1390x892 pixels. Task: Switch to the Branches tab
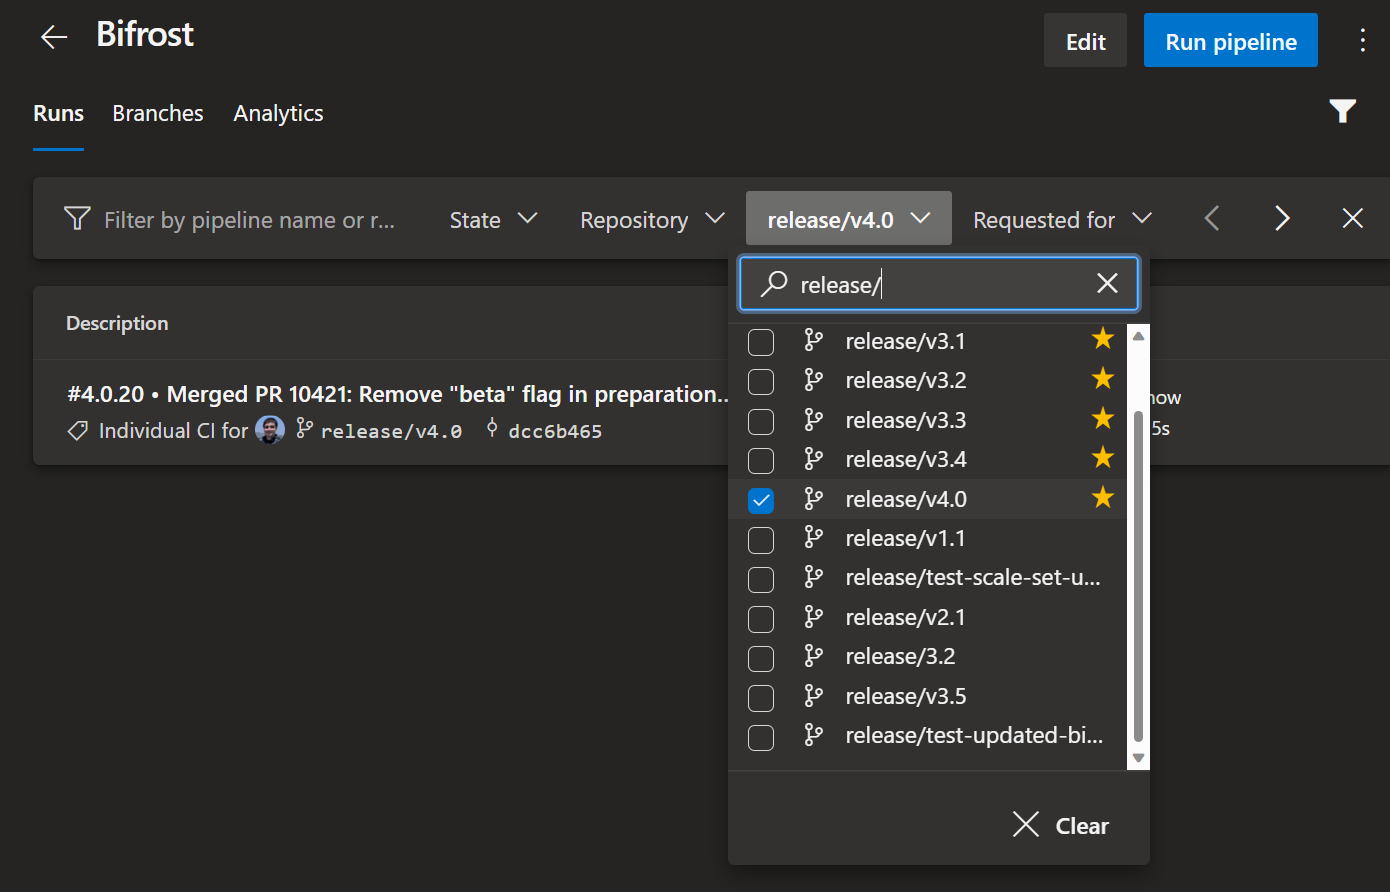pos(158,113)
